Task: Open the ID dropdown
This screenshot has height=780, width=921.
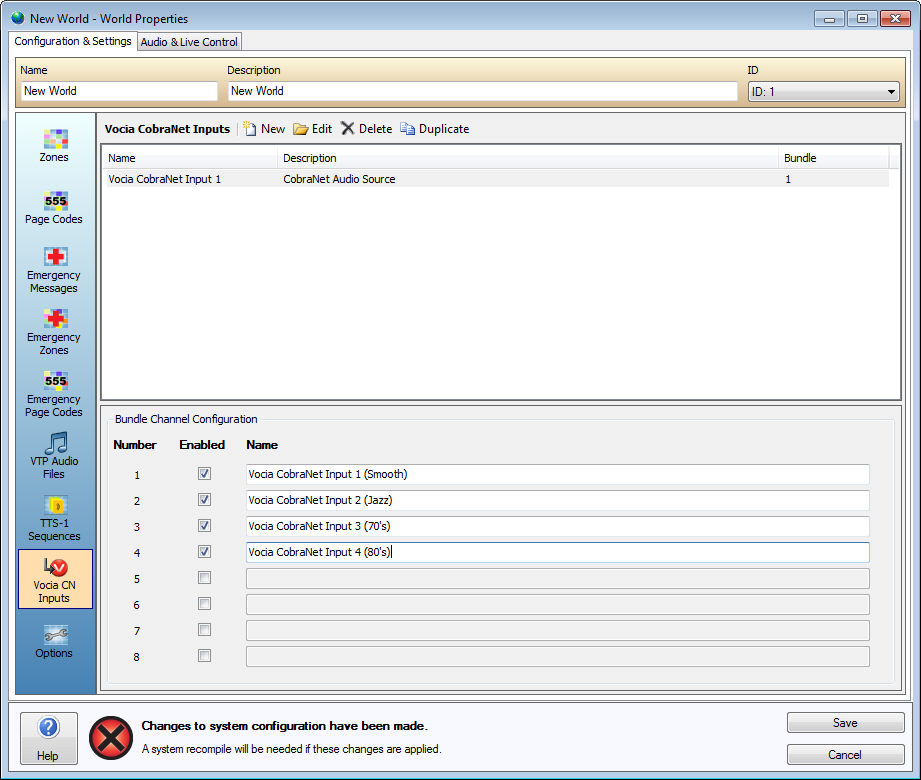Action: coord(823,92)
